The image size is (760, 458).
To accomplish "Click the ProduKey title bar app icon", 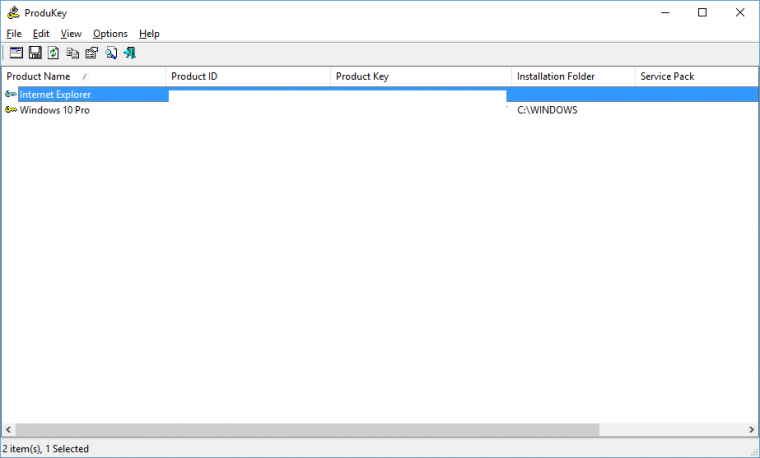I will coord(13,13).
